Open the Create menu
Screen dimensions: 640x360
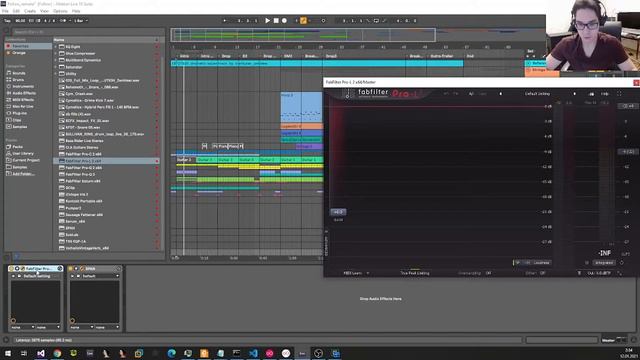30,11
